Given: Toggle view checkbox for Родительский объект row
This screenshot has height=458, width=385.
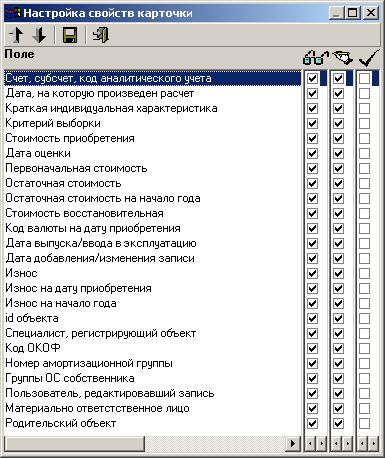Looking at the screenshot, I should pos(312,424).
